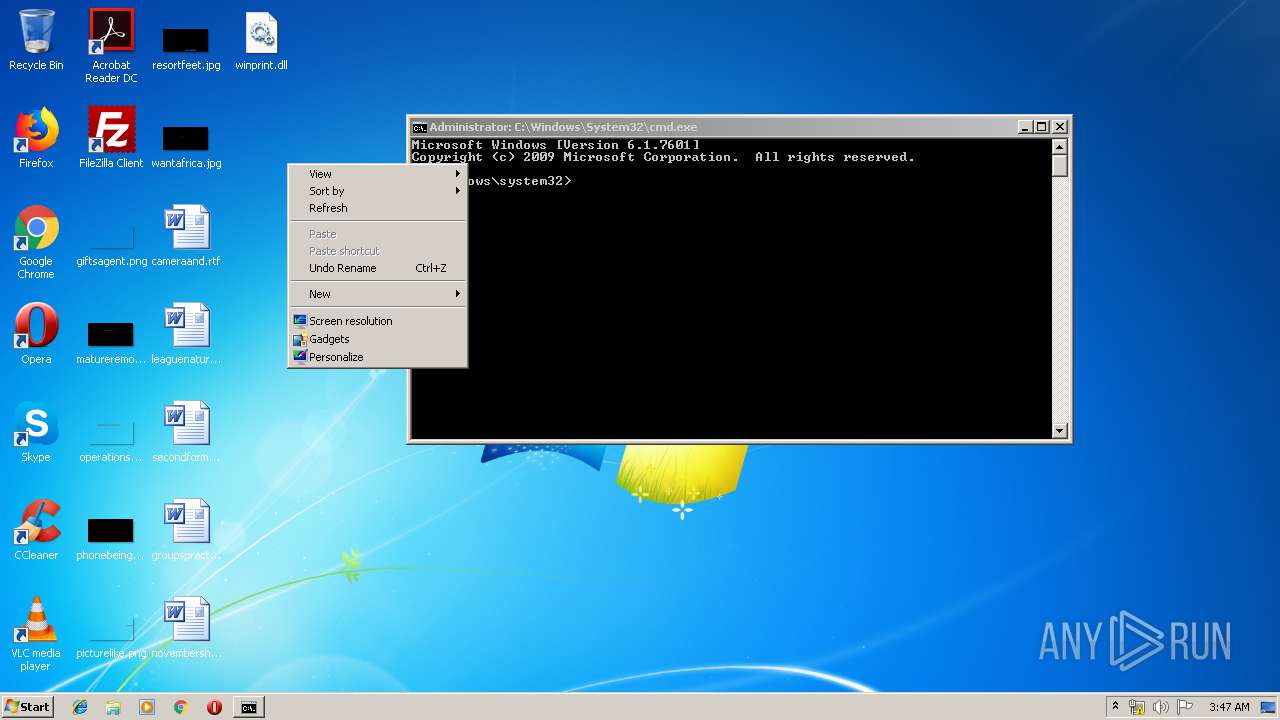1280x720 pixels.
Task: Choose Refresh from the context menu
Action: click(377, 208)
